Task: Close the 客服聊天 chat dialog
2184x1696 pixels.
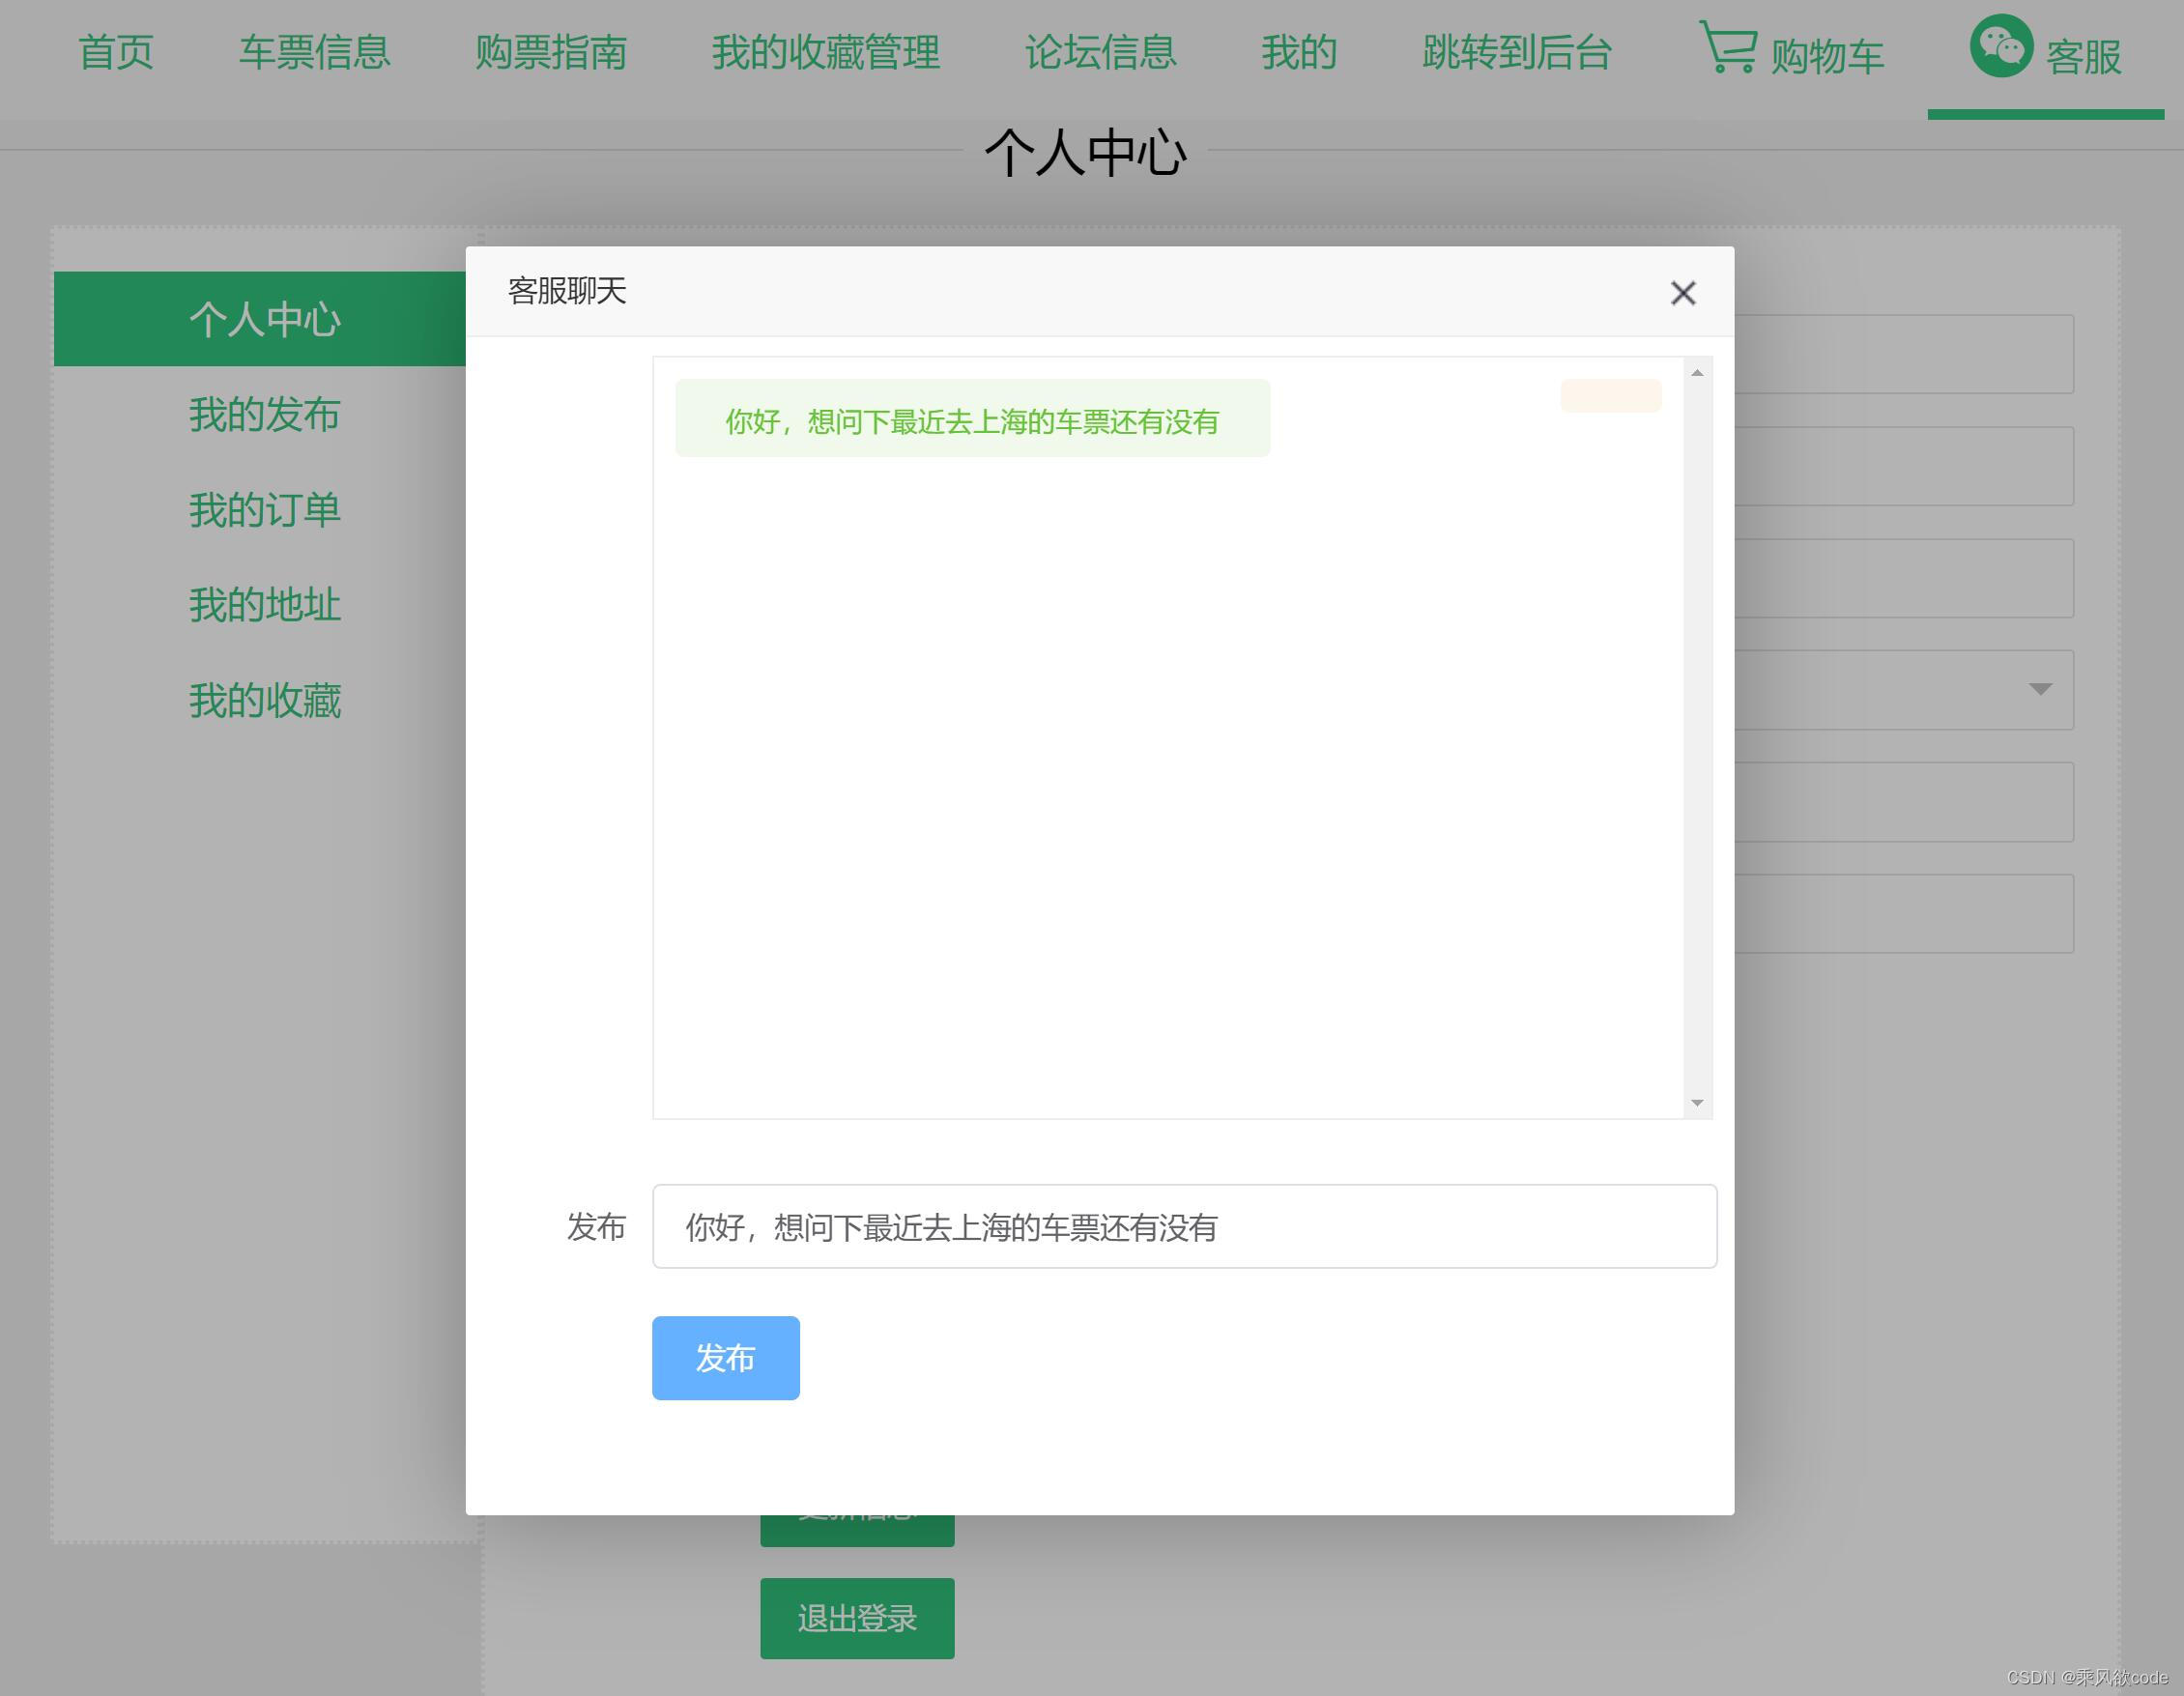Action: point(1683,293)
